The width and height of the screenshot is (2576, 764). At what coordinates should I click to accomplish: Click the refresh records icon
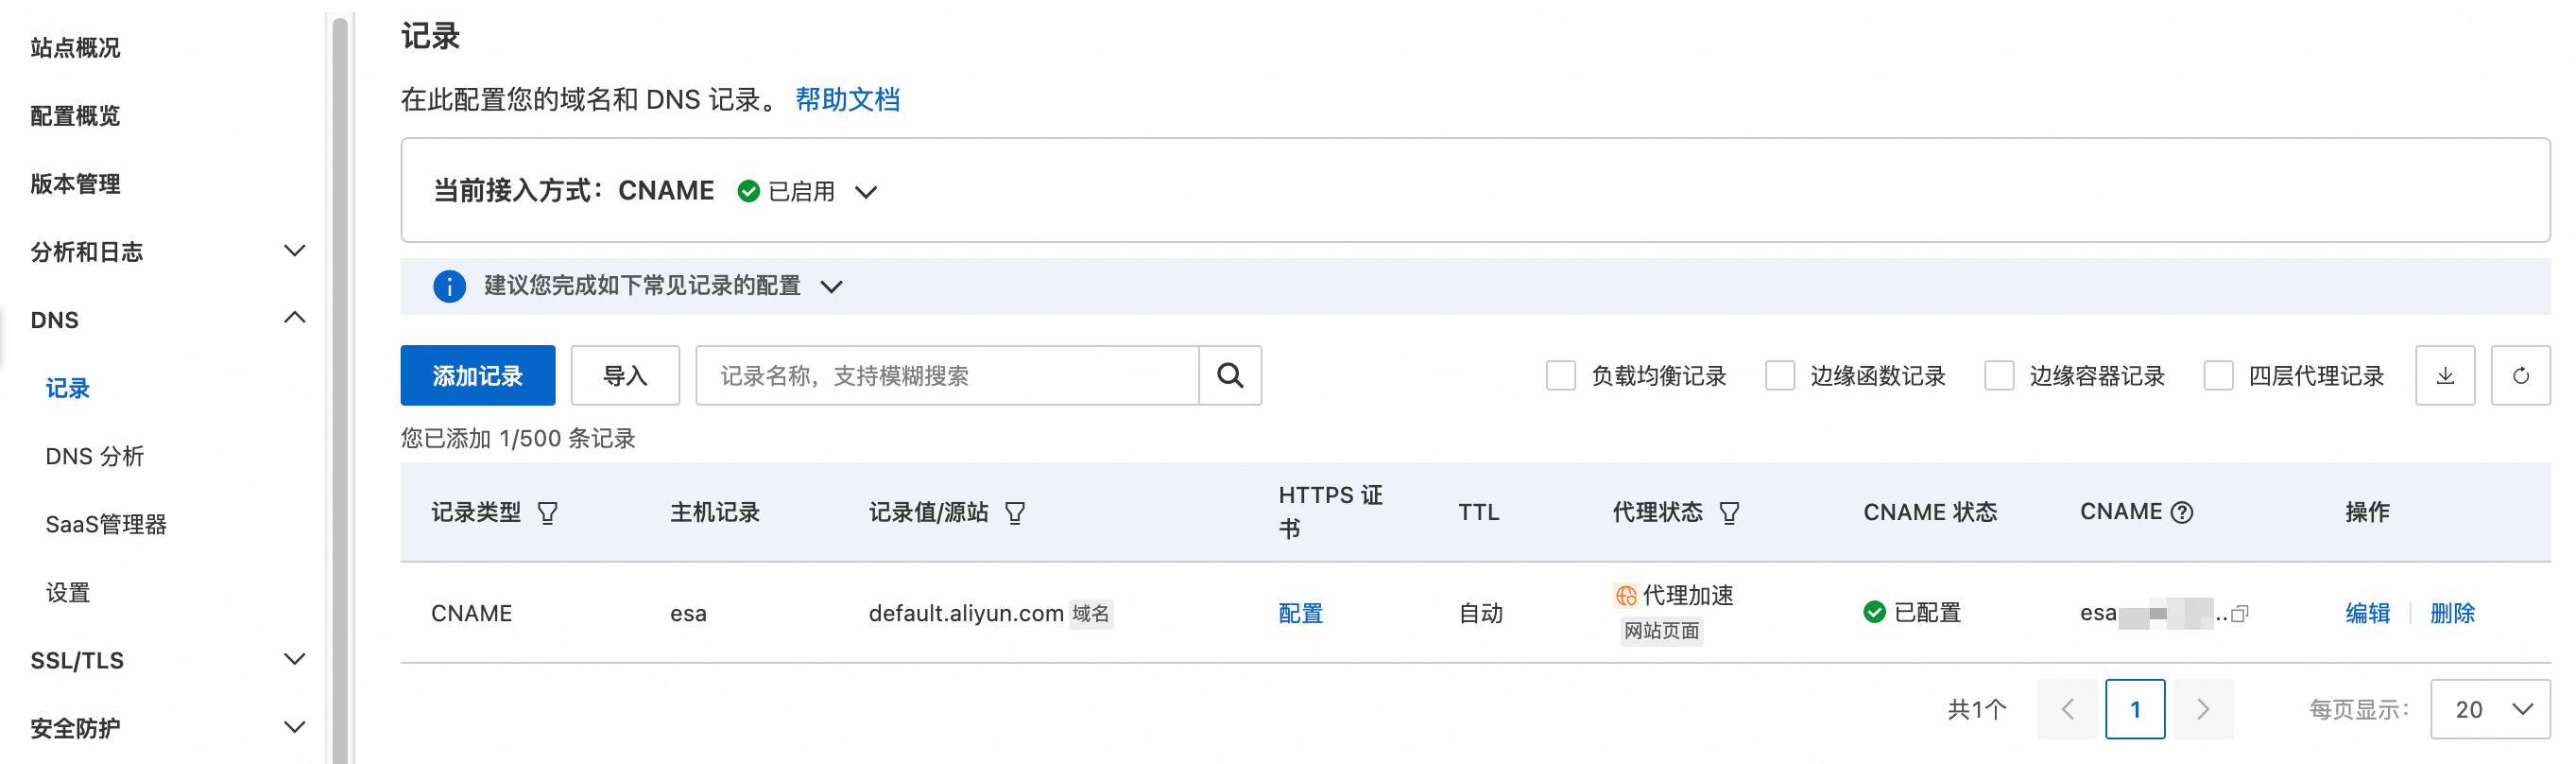[2520, 375]
